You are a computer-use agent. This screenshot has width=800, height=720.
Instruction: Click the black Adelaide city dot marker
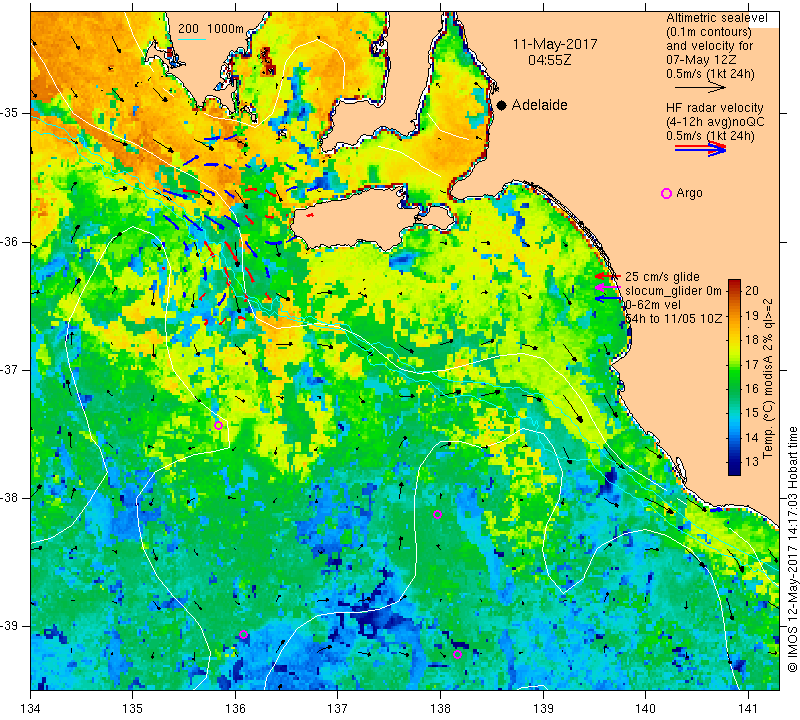tap(502, 105)
